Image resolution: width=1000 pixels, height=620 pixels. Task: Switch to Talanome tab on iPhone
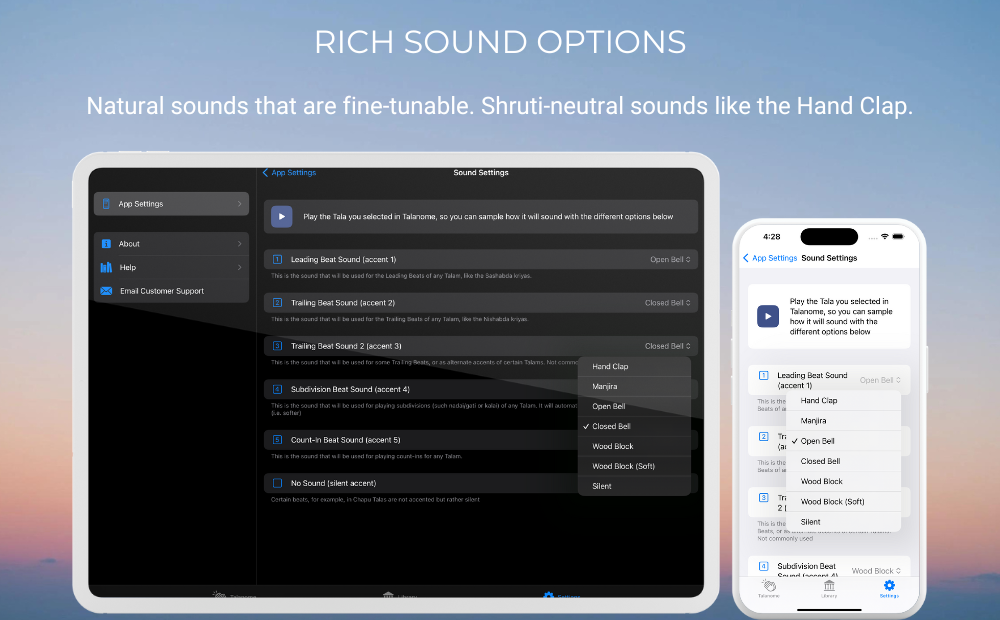(x=768, y=589)
